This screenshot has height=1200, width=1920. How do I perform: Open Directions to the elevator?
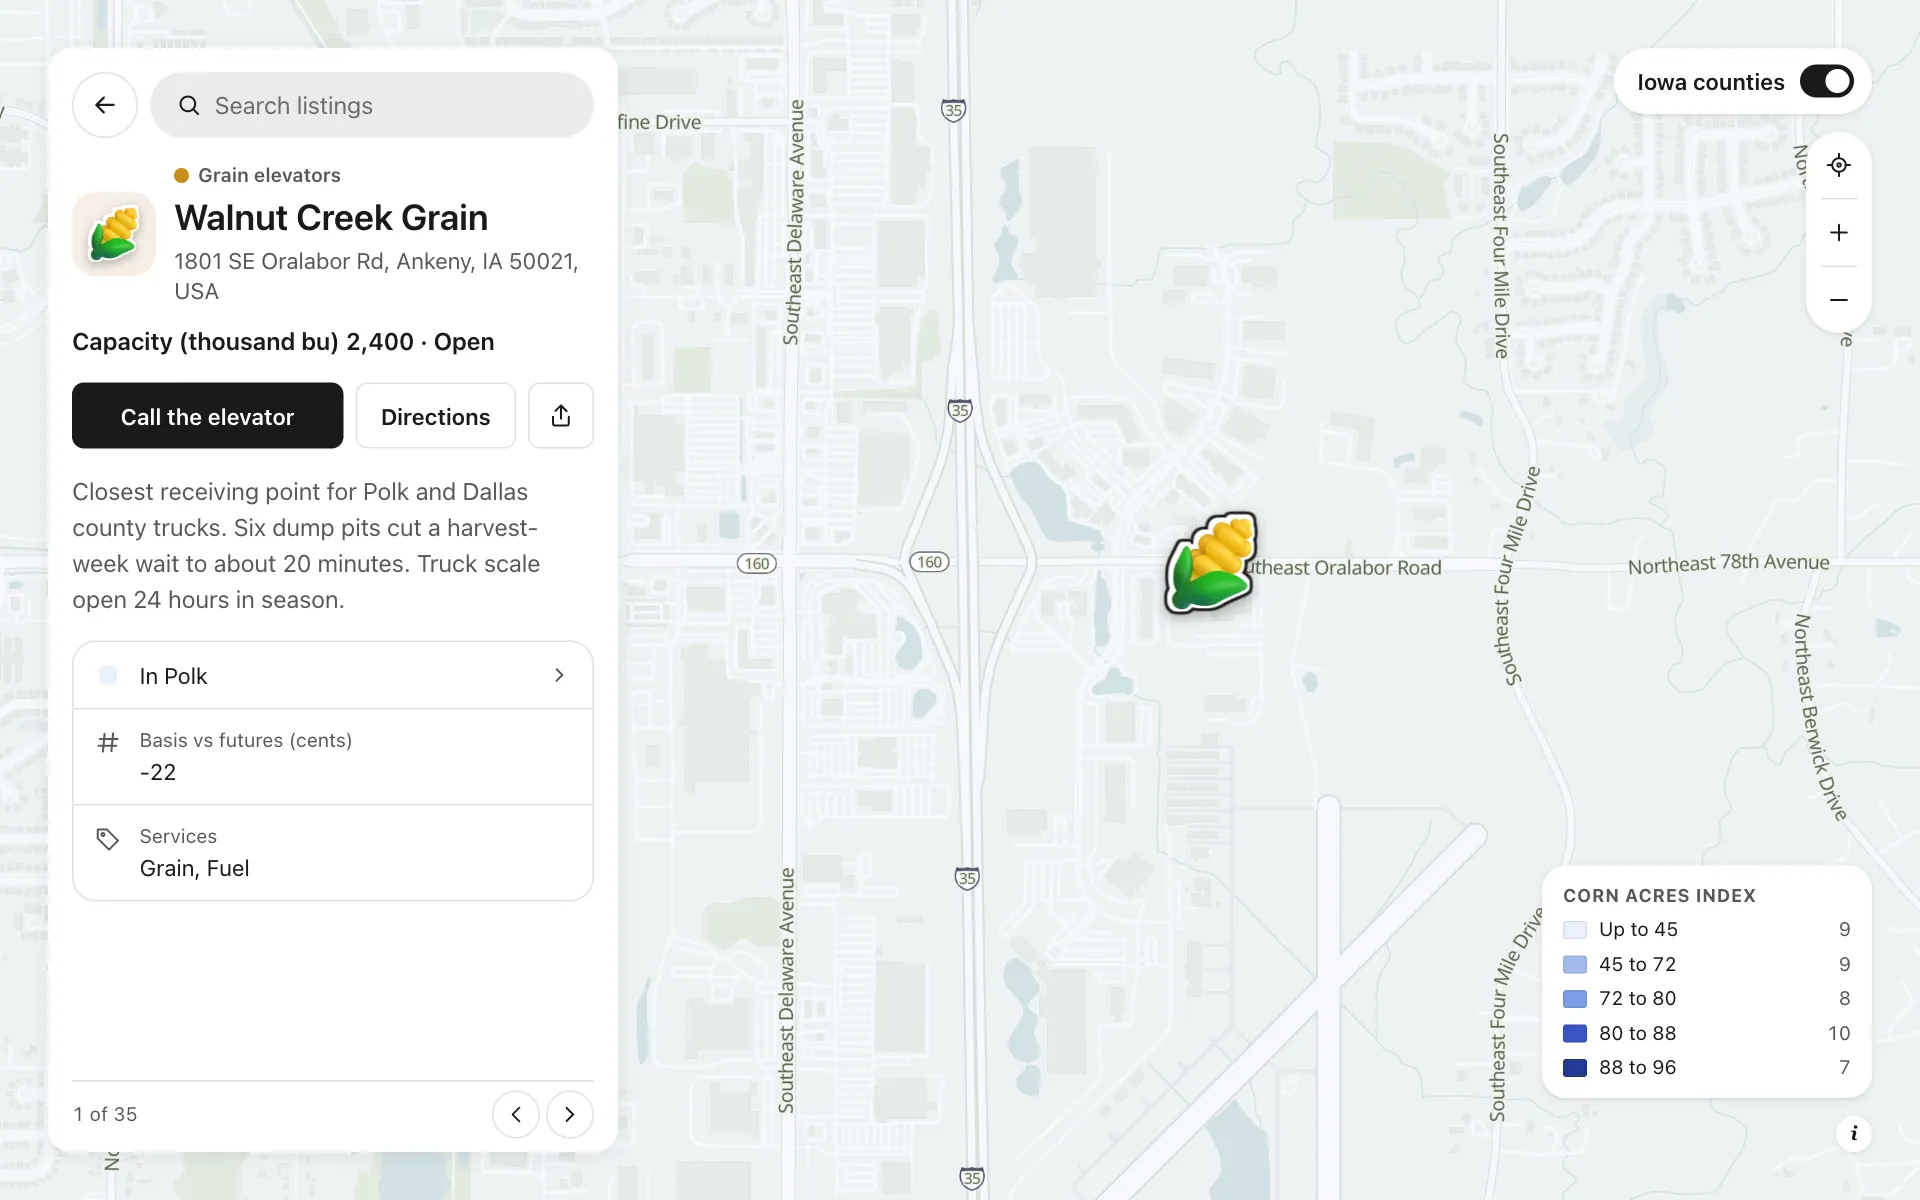(435, 416)
